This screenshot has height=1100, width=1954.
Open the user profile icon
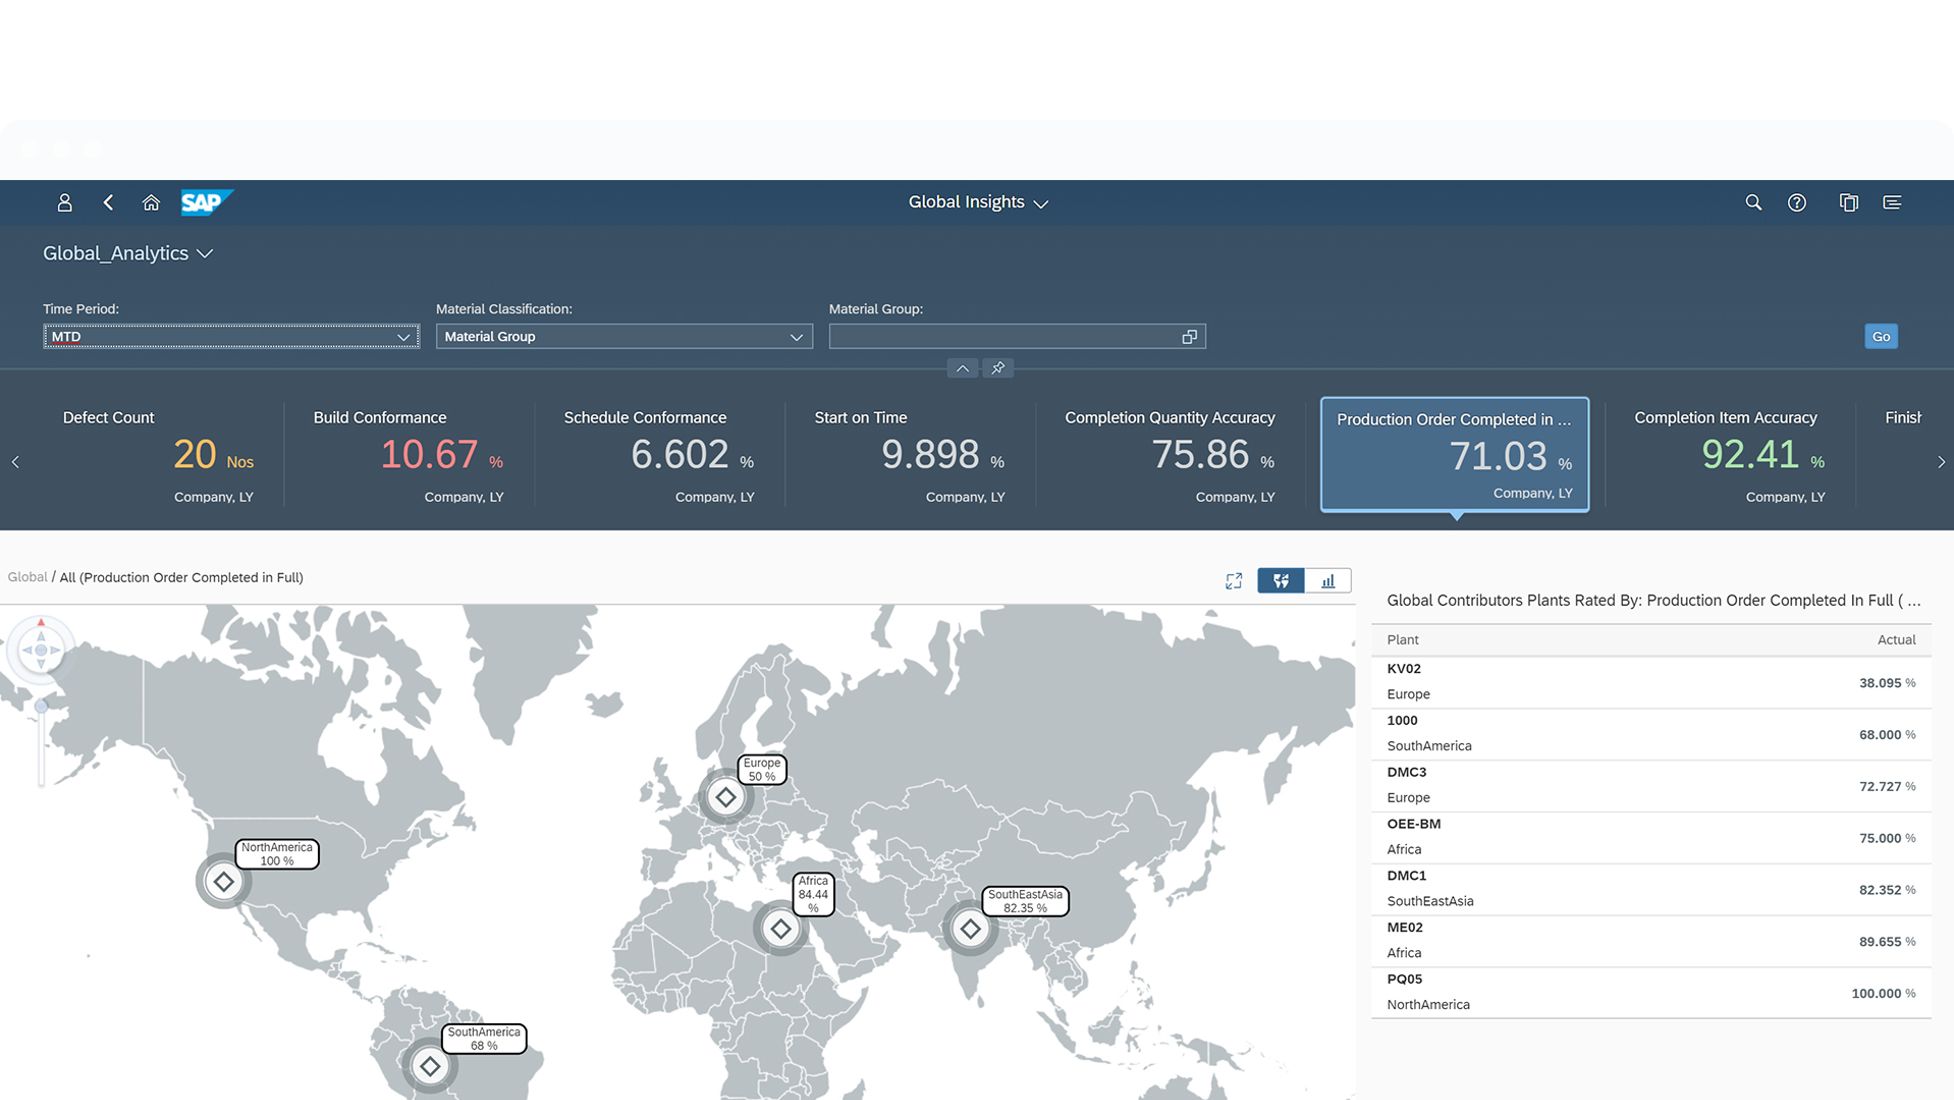64,203
